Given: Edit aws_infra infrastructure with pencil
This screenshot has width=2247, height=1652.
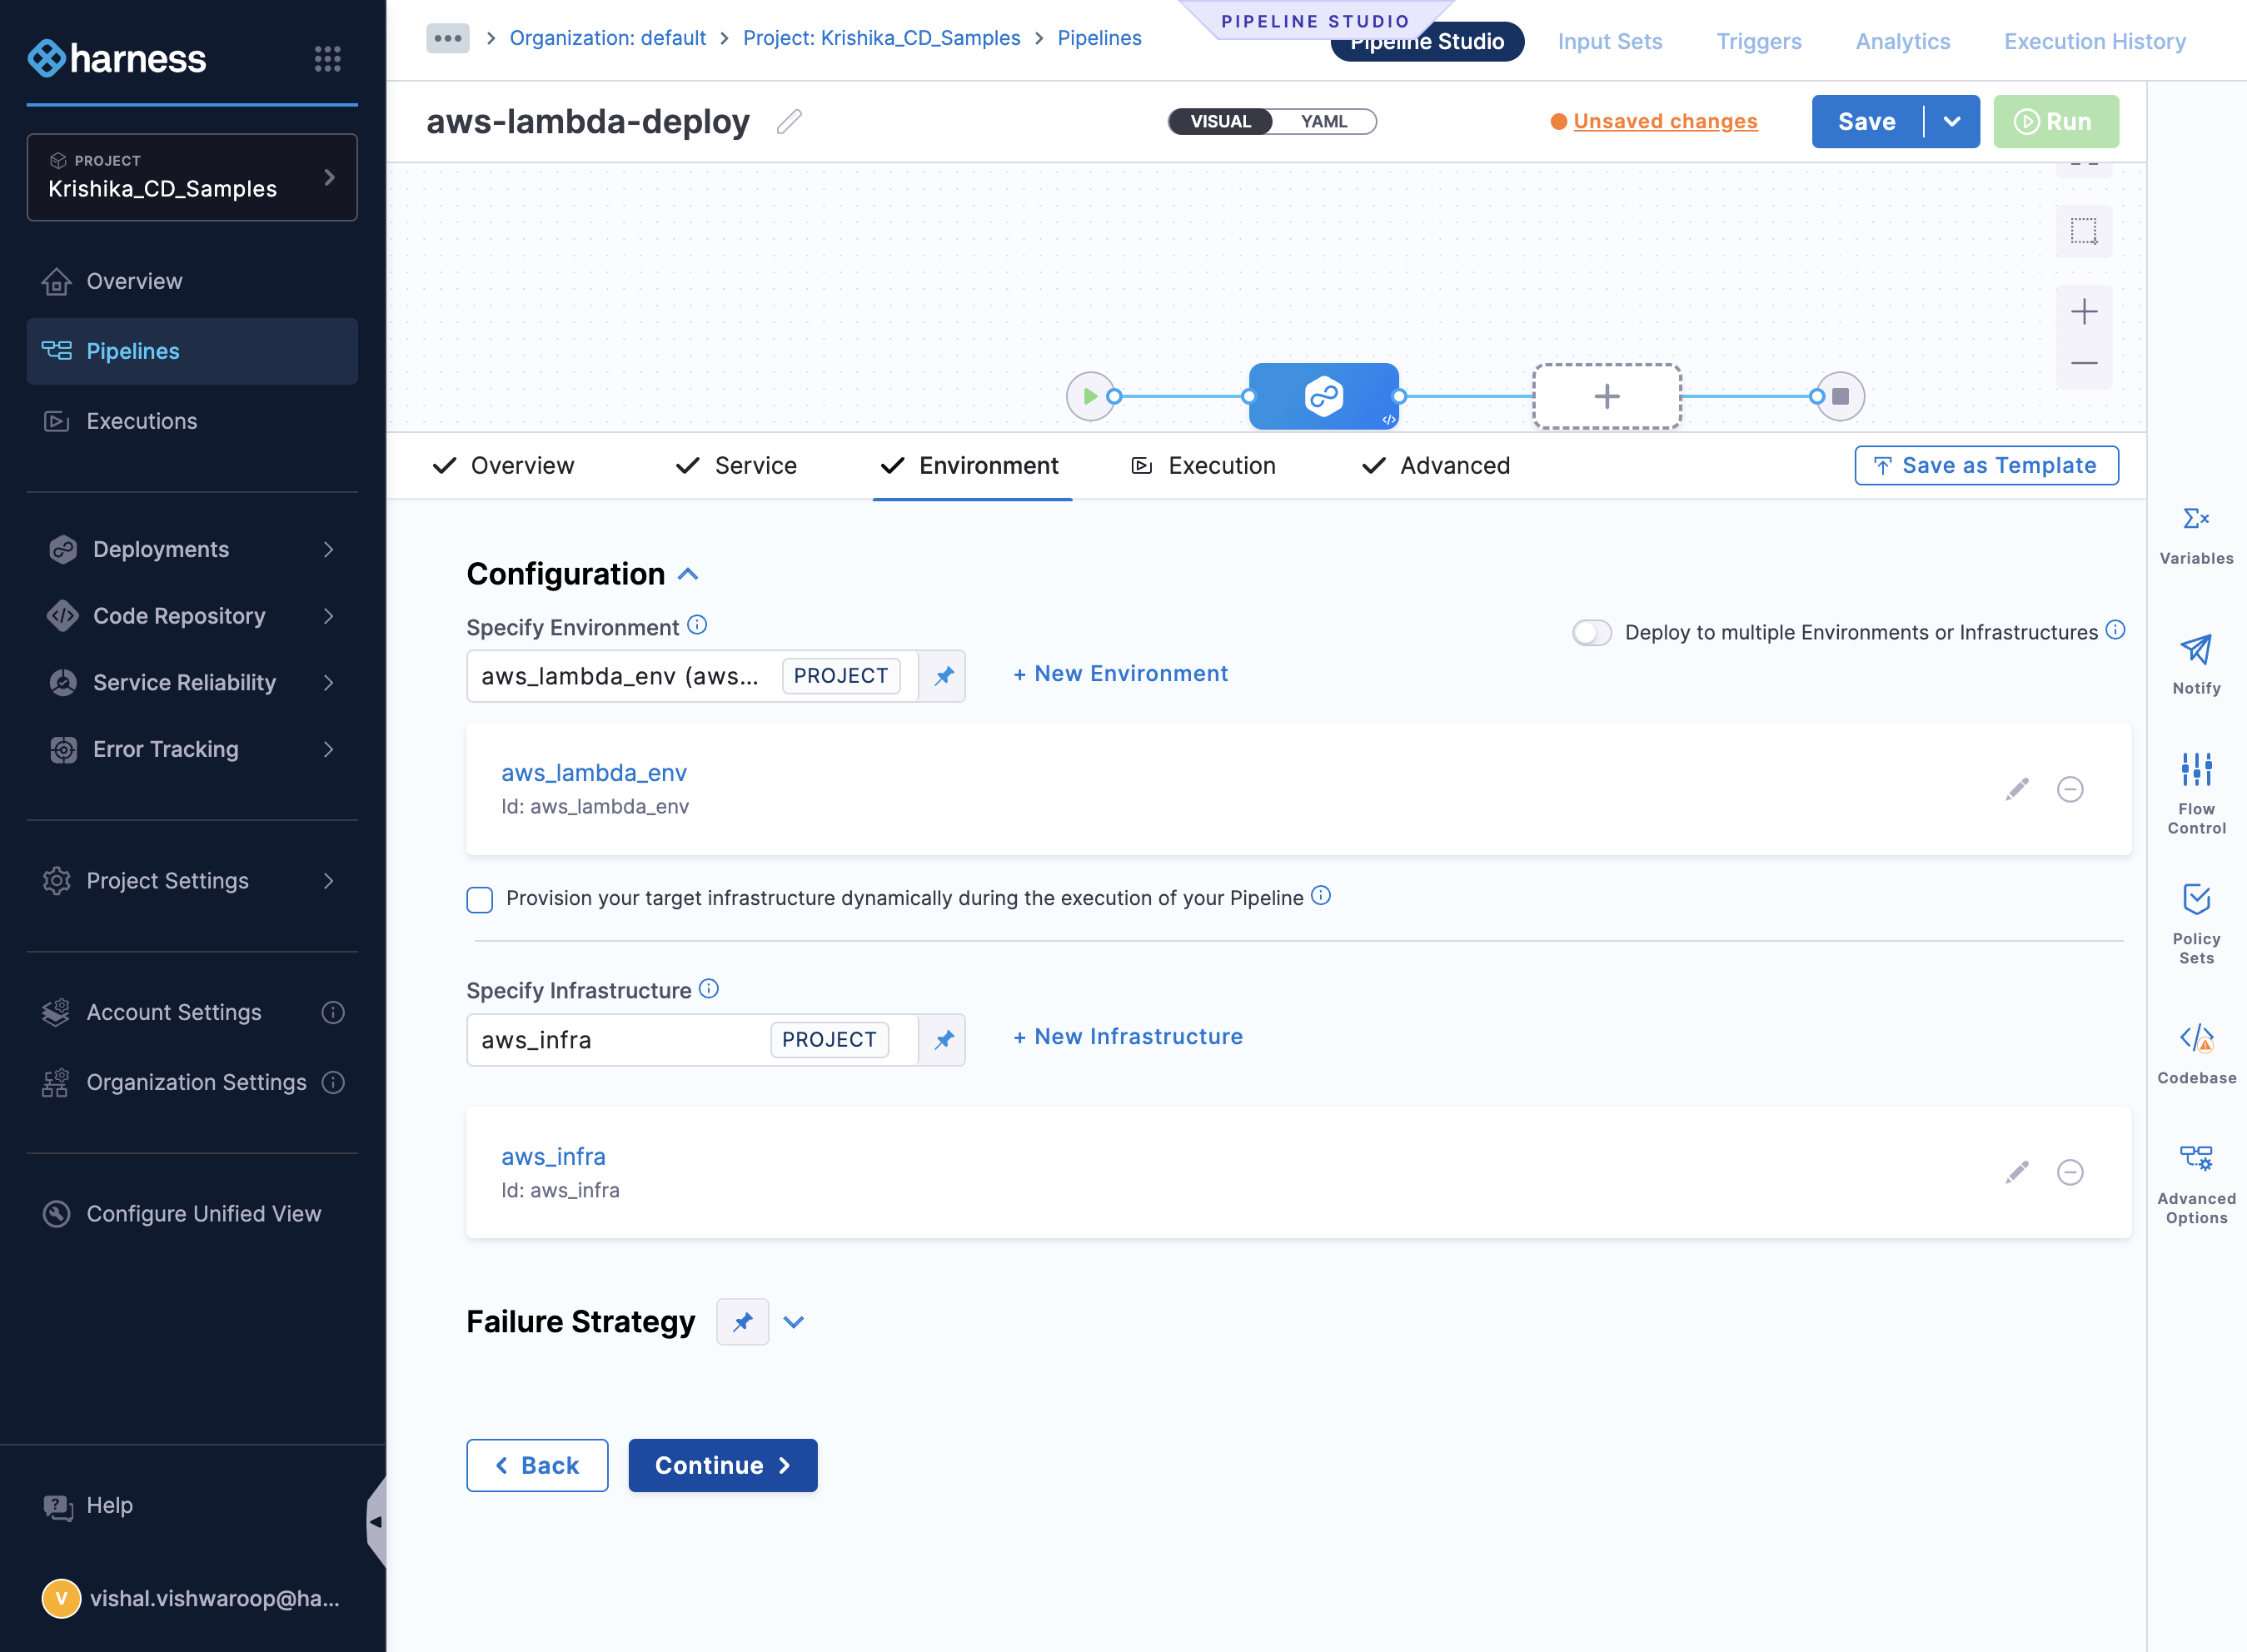Looking at the screenshot, I should tap(2016, 1172).
